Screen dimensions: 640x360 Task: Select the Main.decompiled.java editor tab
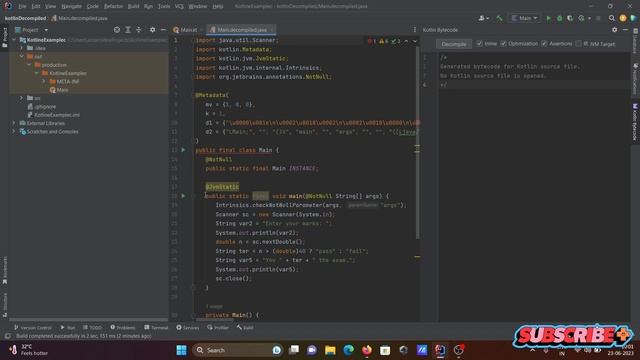click(241, 30)
